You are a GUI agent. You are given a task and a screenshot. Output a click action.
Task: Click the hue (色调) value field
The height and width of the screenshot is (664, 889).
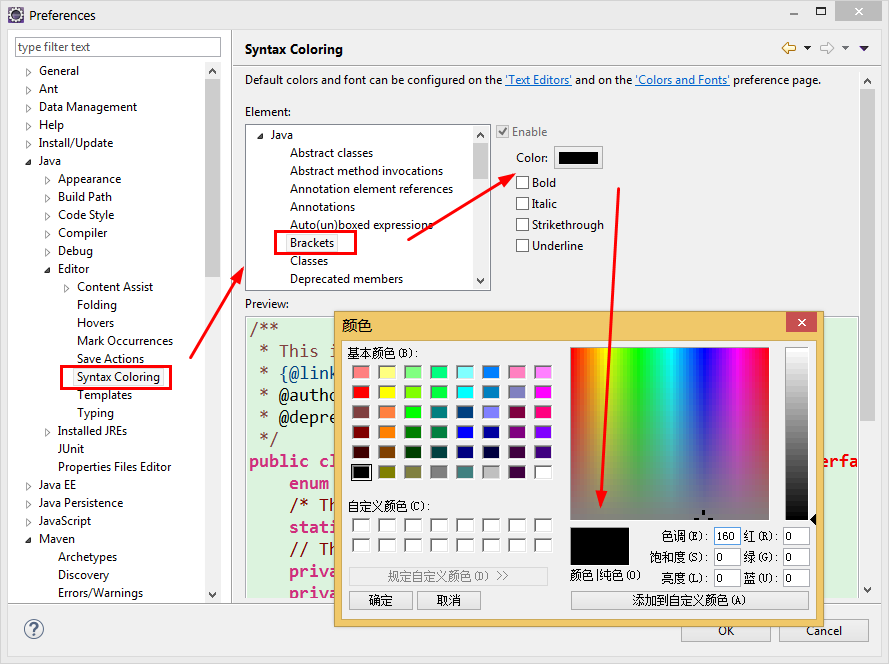[x=727, y=536]
